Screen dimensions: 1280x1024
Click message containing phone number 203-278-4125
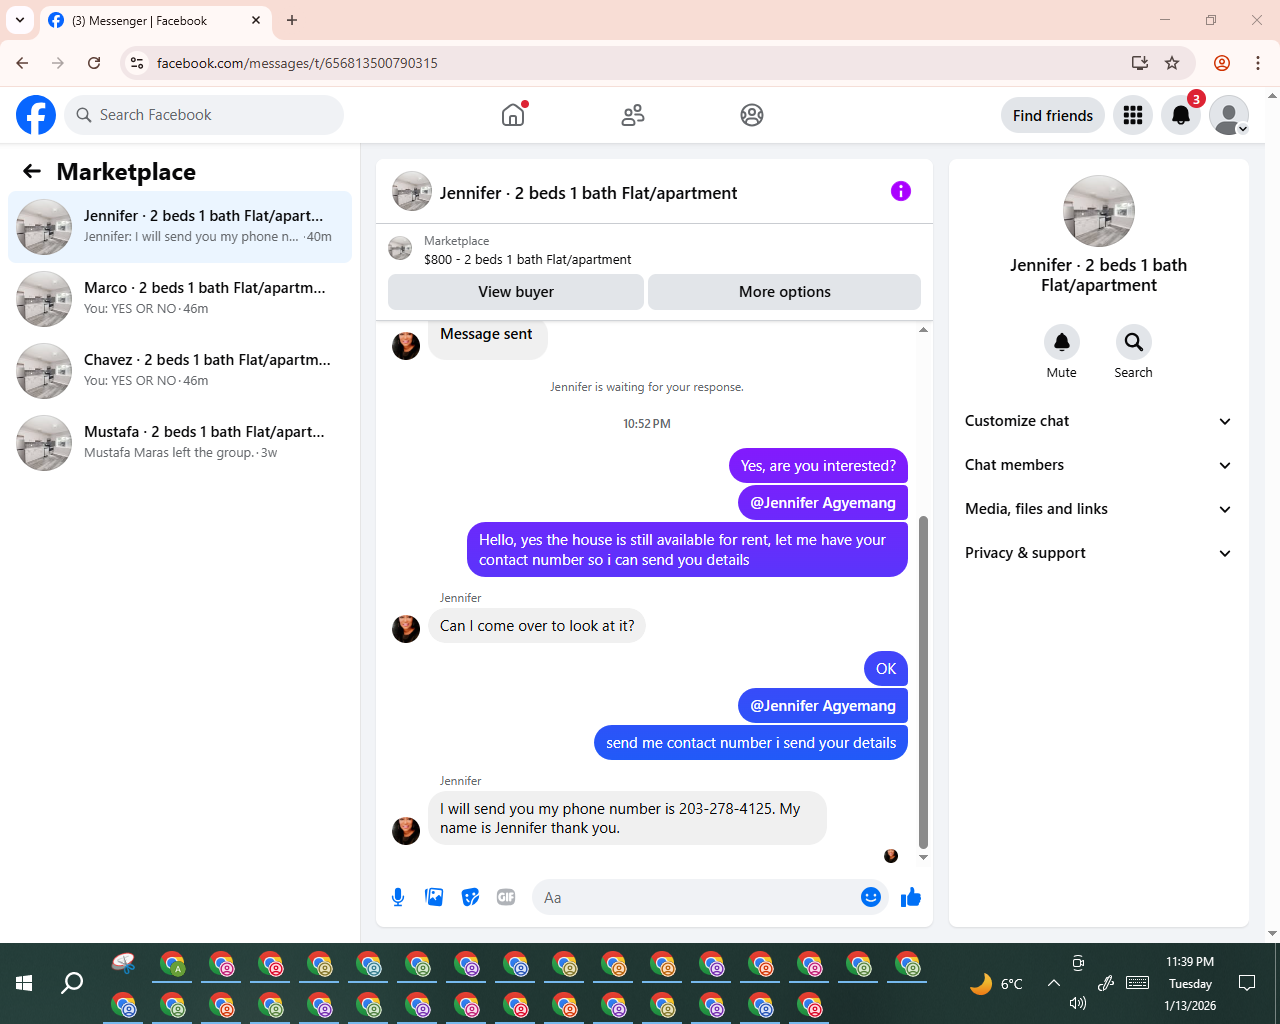(x=627, y=818)
